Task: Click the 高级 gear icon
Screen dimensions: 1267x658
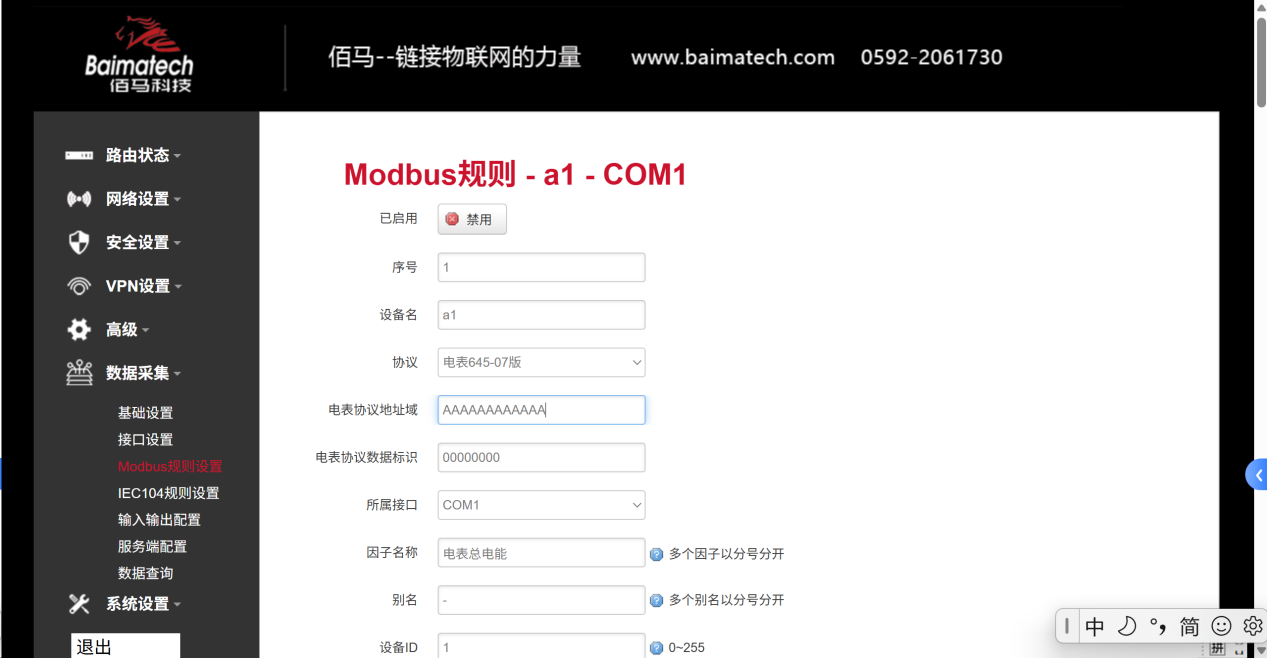Action: point(78,329)
